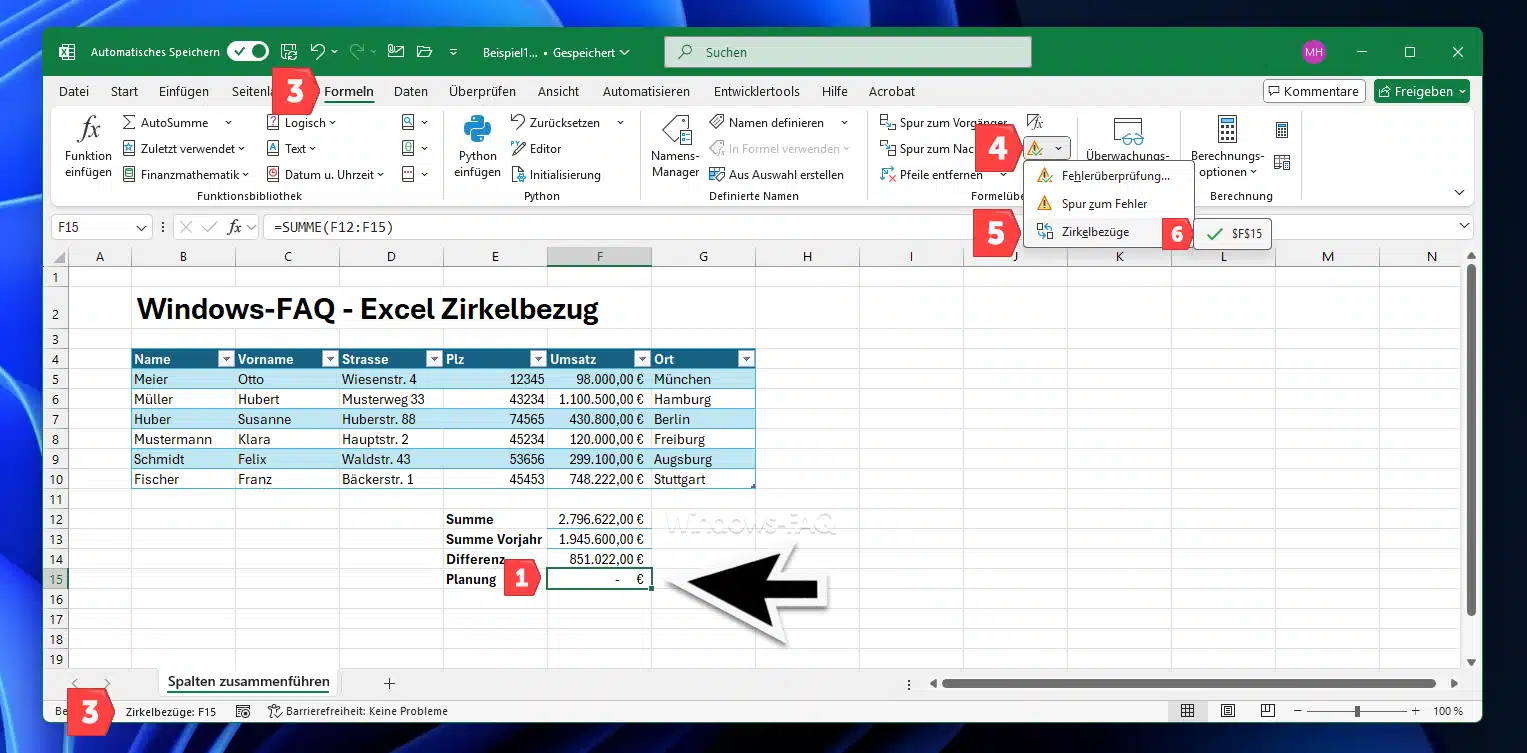Open the Namens-Manager
The width and height of the screenshot is (1527, 753).
pyautogui.click(x=675, y=132)
